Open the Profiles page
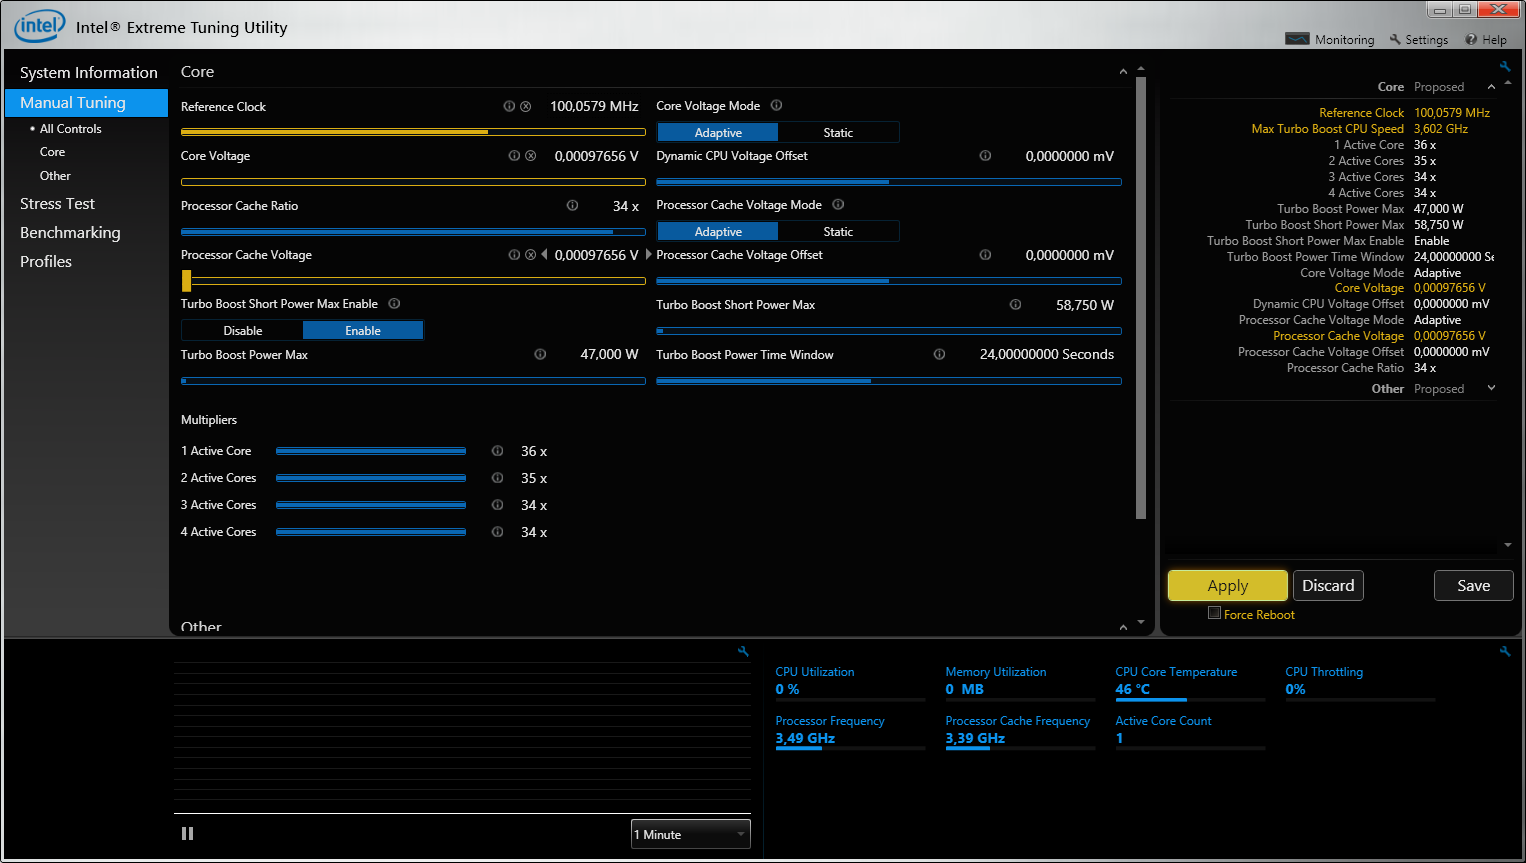This screenshot has height=863, width=1526. (x=46, y=262)
